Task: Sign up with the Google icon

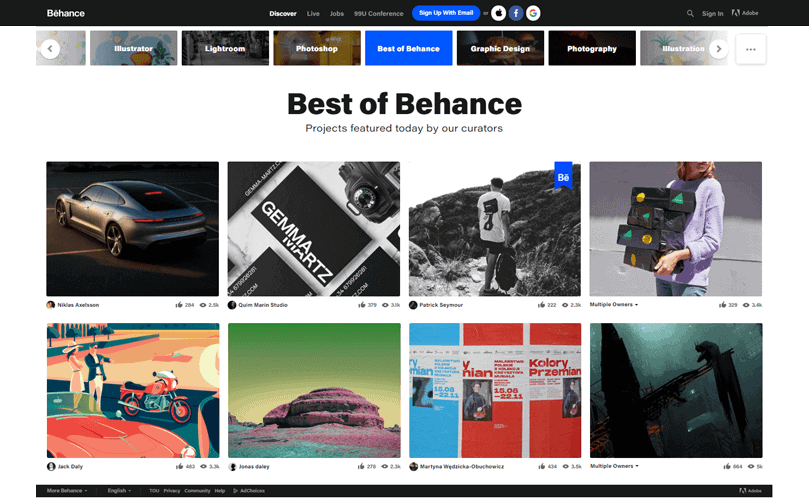Action: [x=533, y=13]
